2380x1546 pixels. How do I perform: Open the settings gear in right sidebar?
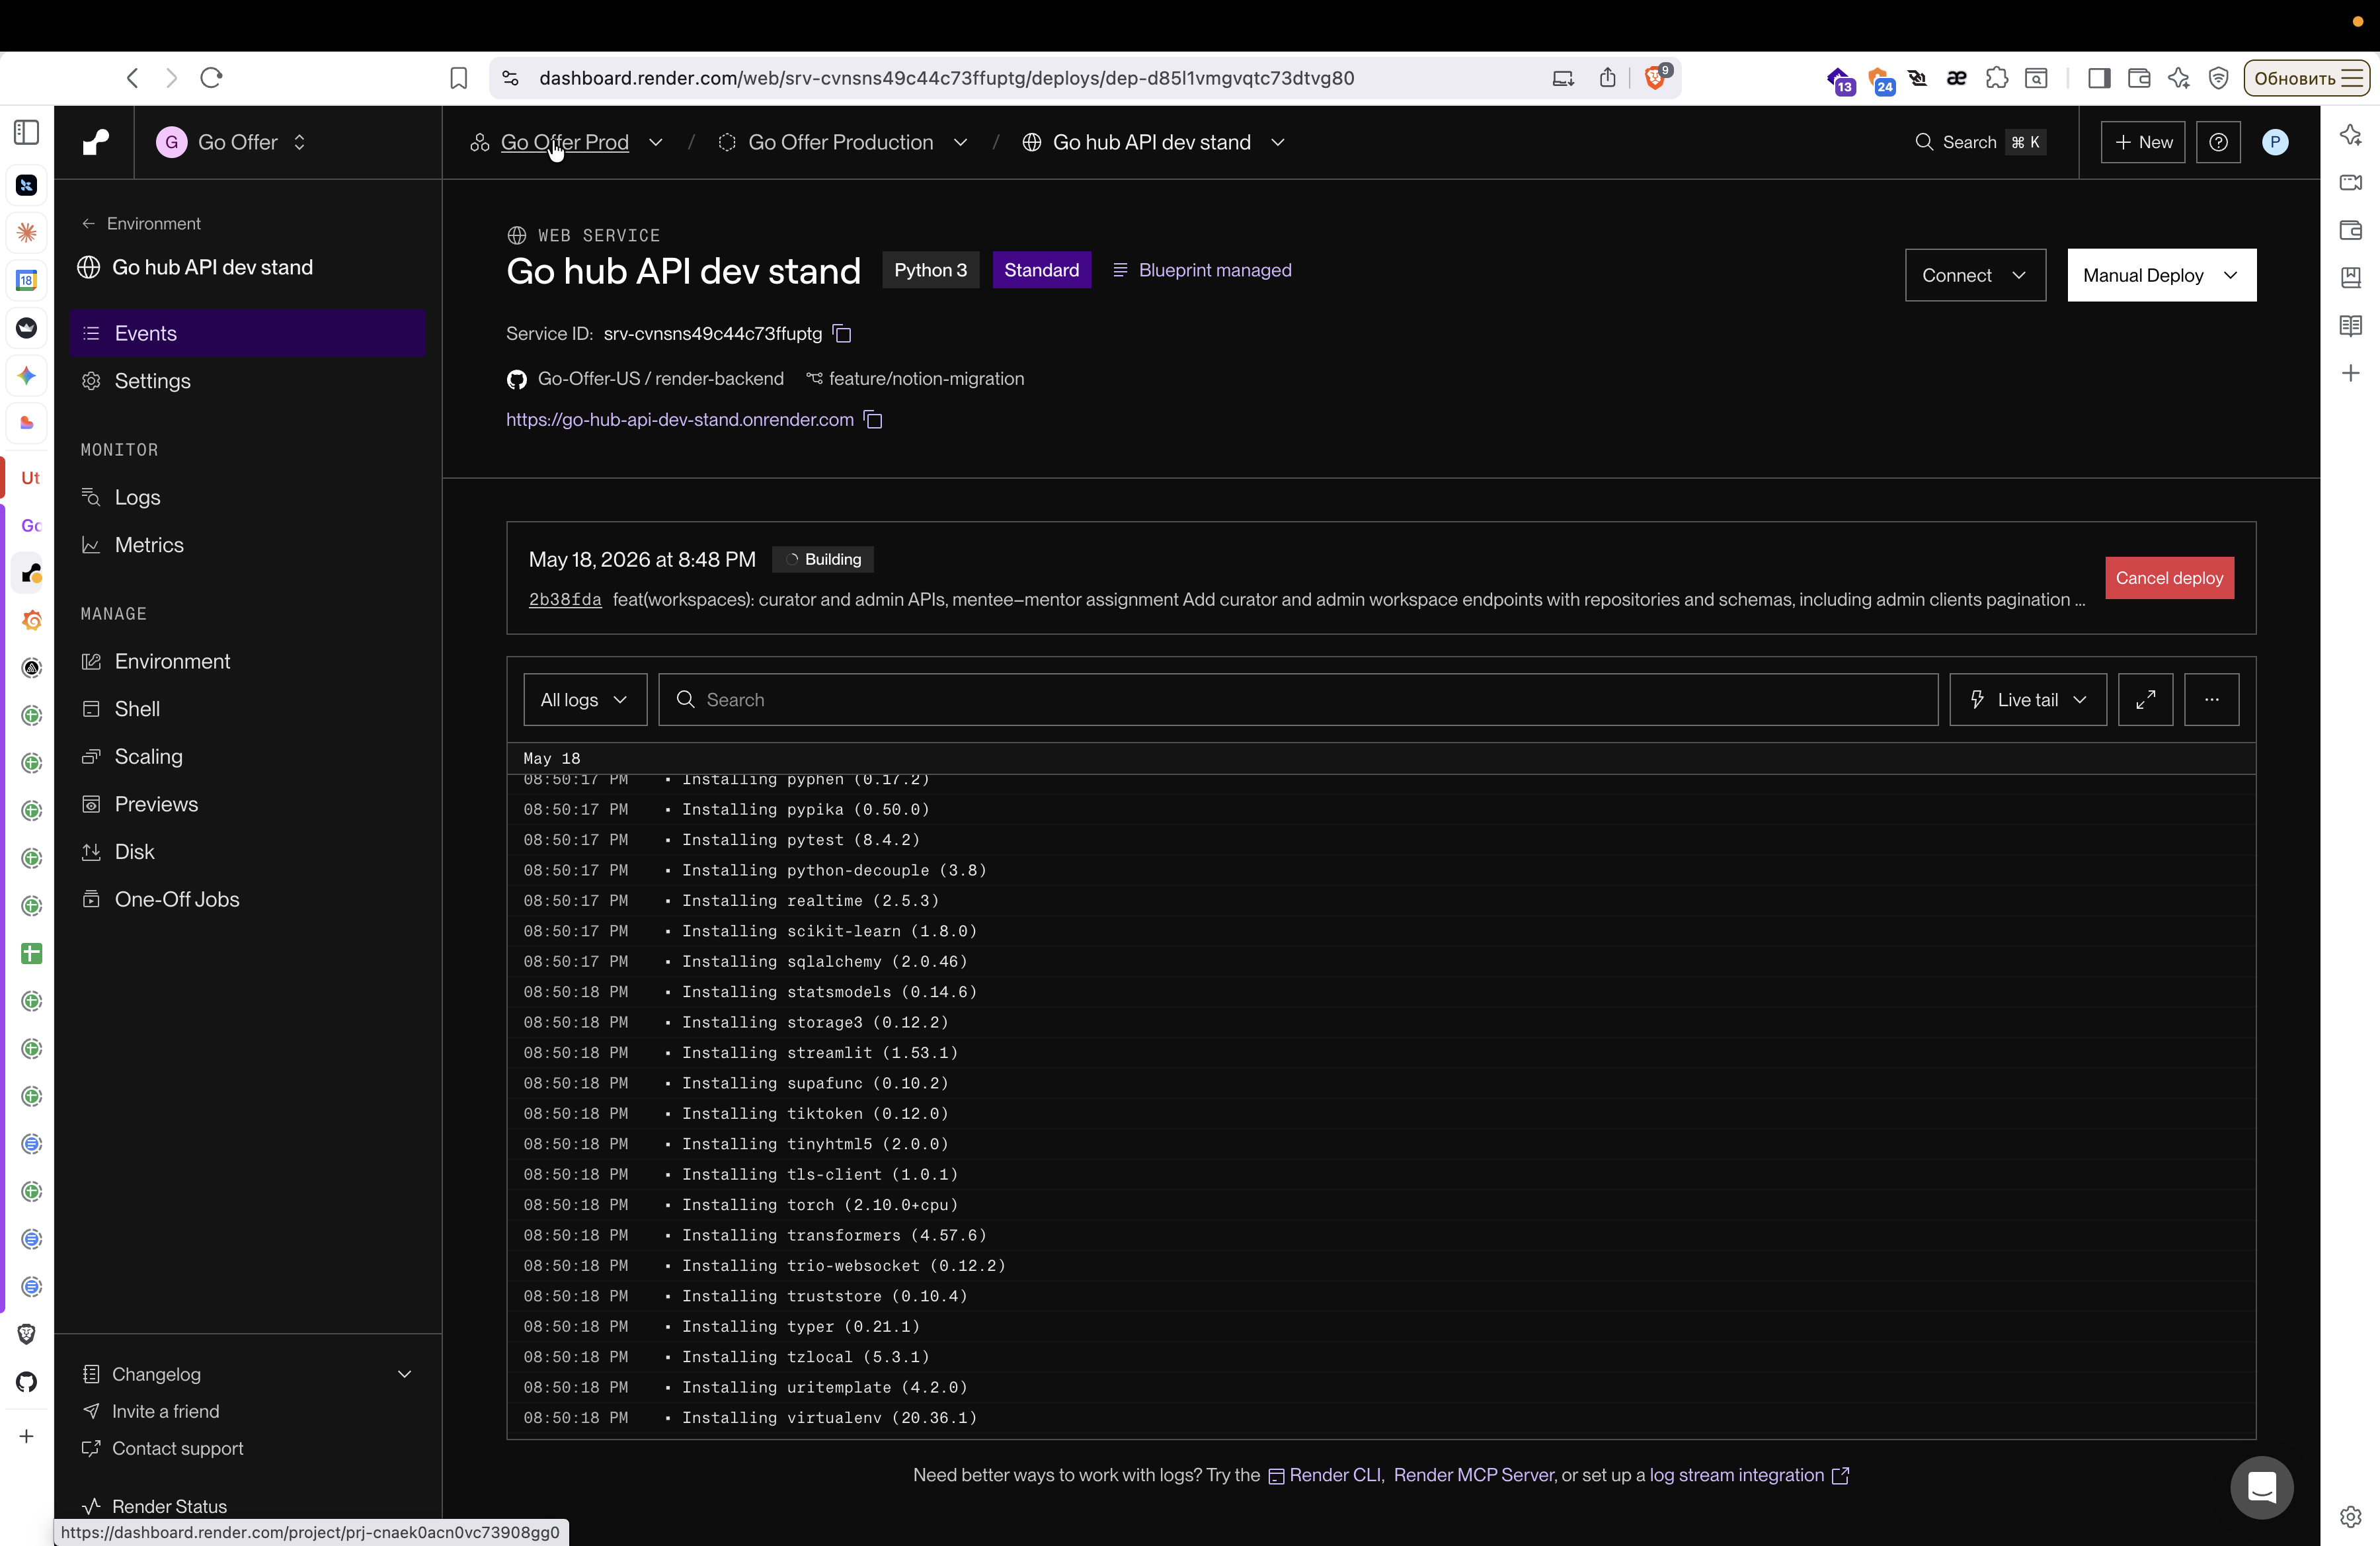coord(2351,1517)
